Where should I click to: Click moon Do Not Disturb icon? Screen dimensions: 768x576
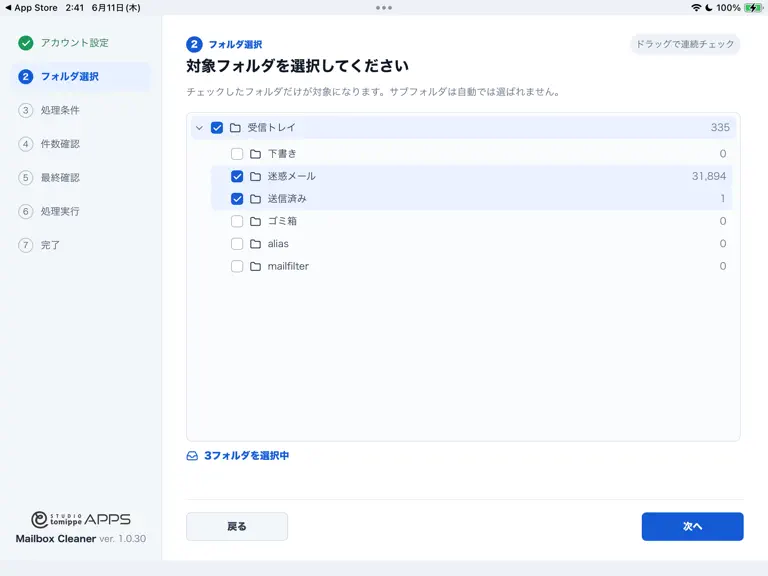click(x=709, y=8)
